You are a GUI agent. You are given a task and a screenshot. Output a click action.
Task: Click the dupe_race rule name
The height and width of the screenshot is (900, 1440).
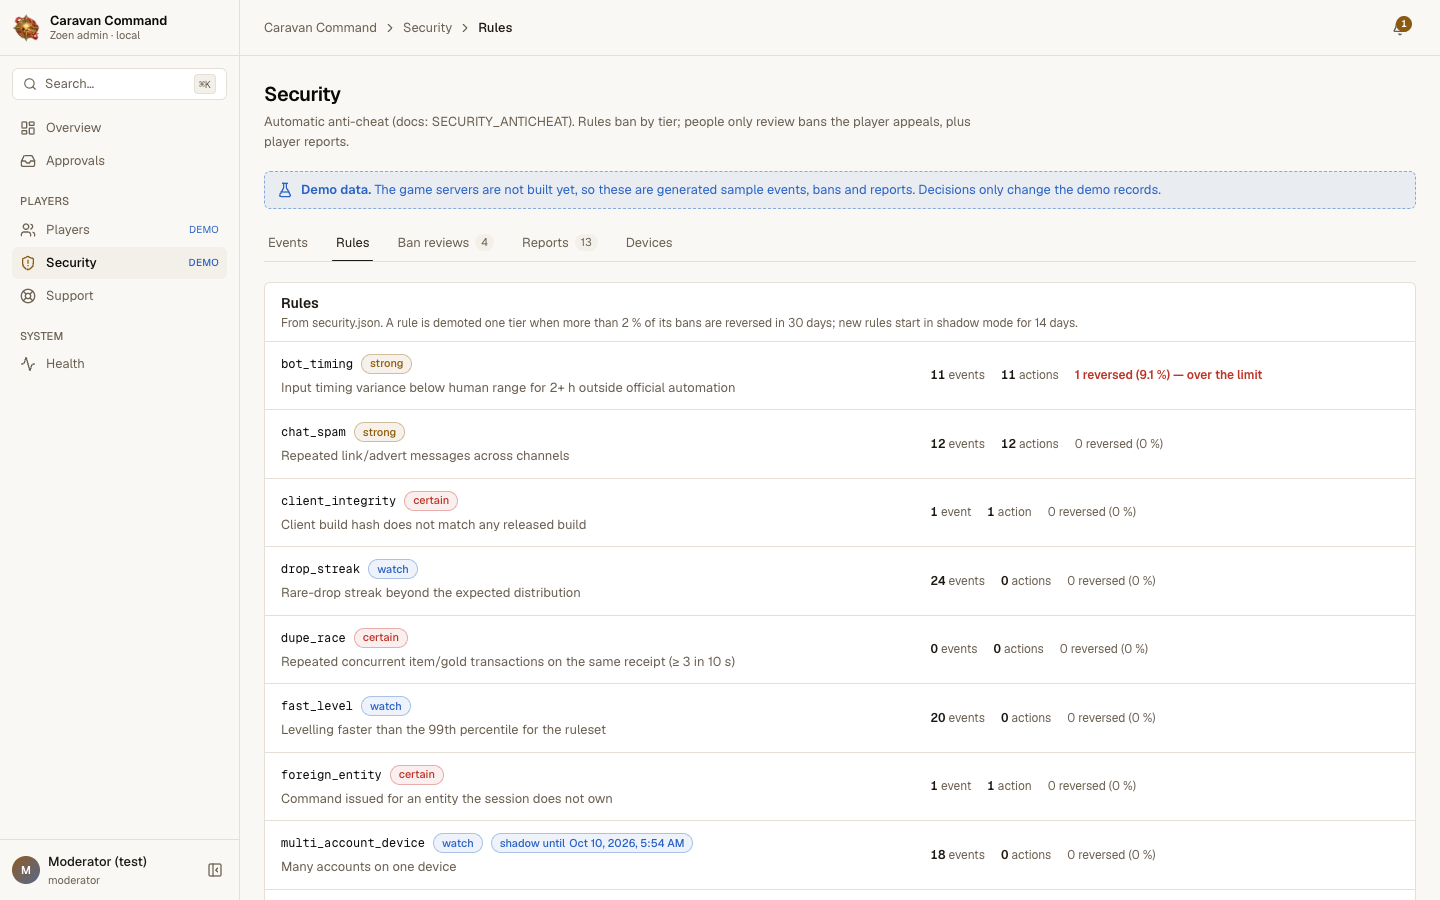[x=313, y=638]
